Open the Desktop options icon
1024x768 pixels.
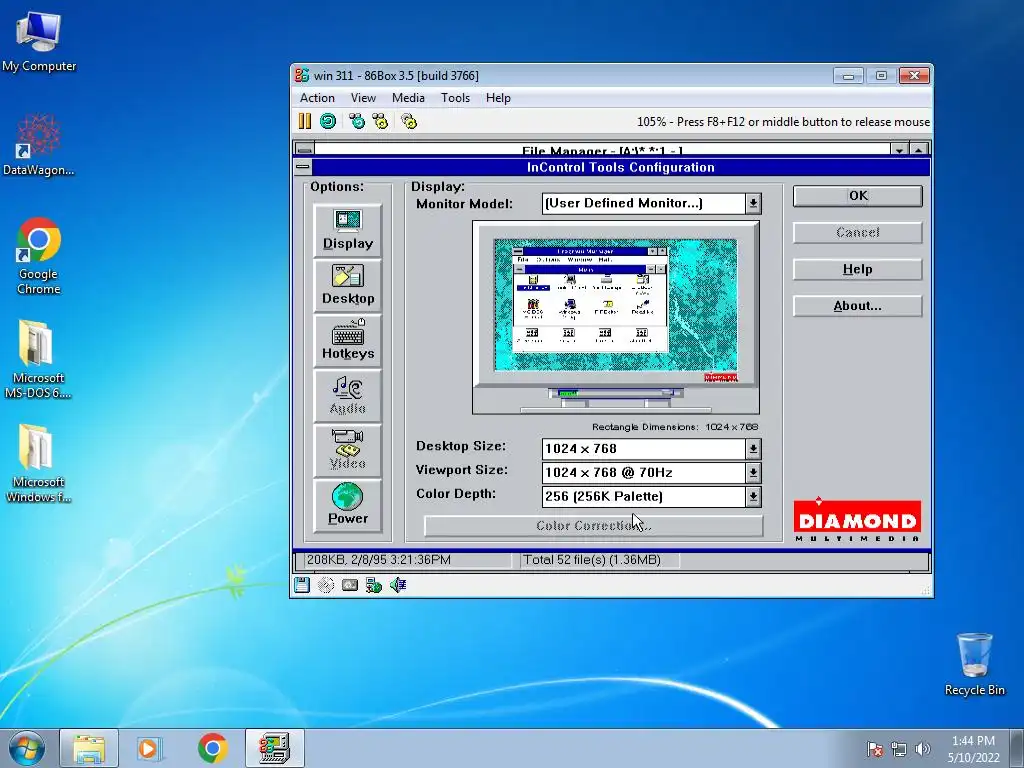click(347, 285)
